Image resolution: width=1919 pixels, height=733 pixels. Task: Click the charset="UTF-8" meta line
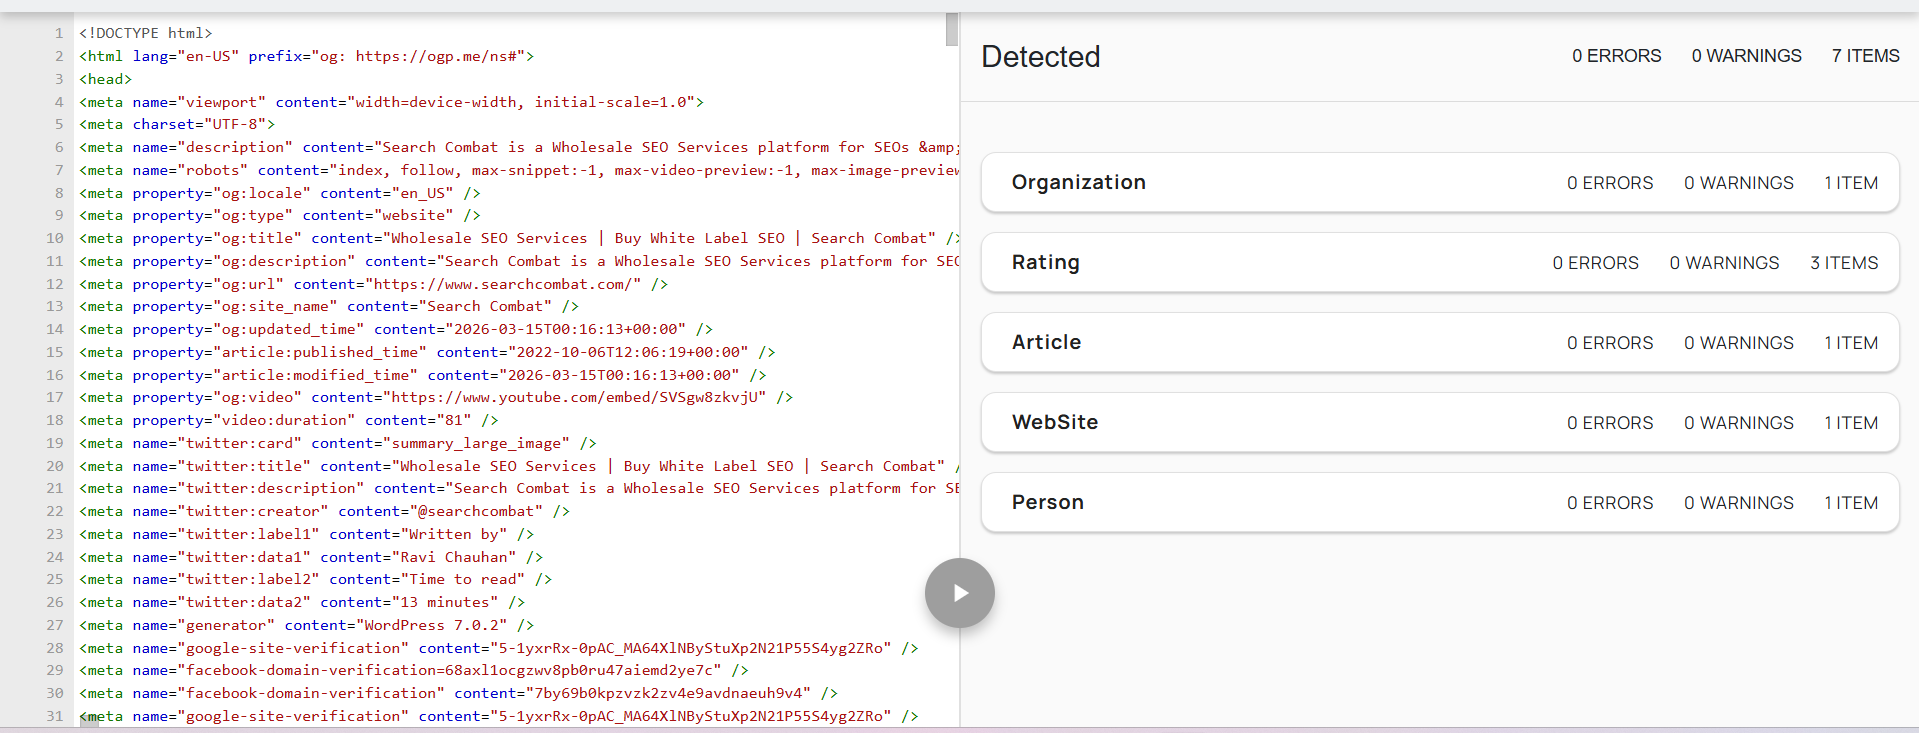click(x=177, y=124)
